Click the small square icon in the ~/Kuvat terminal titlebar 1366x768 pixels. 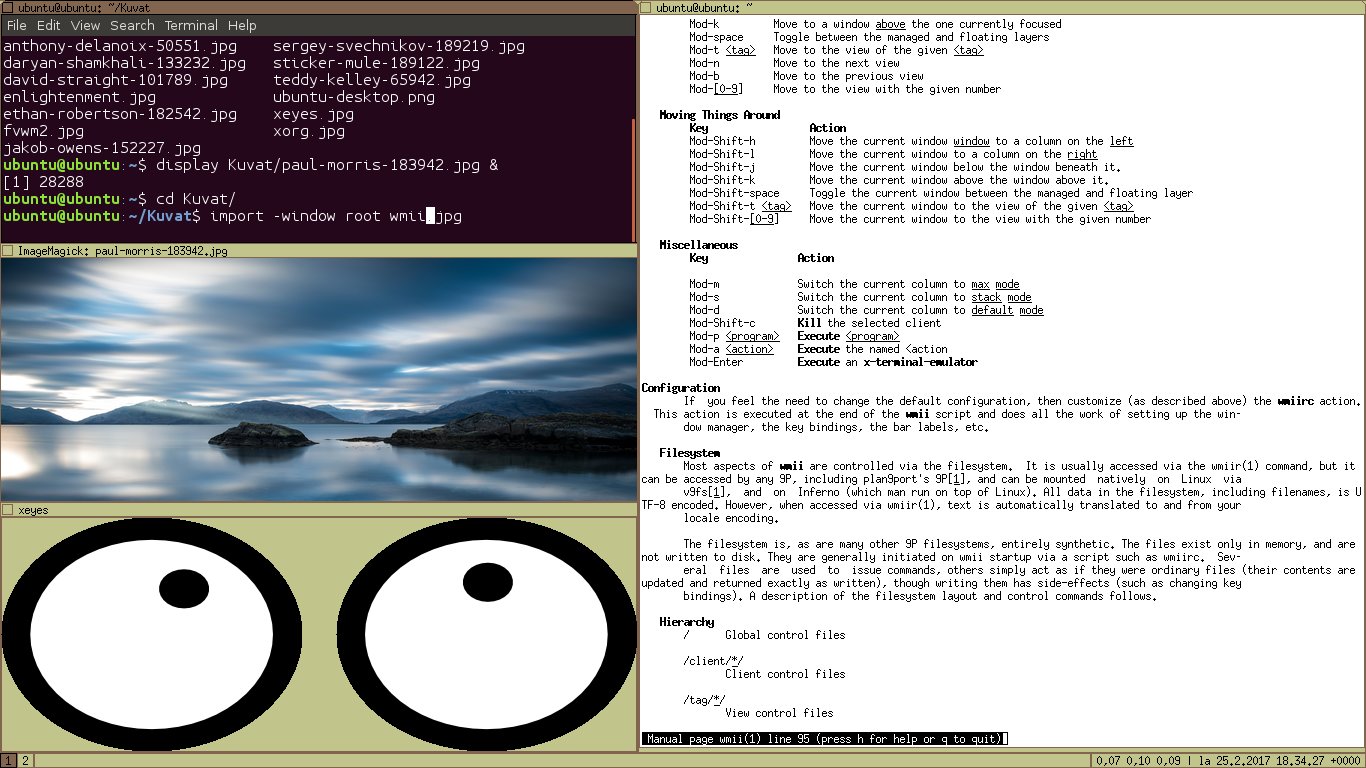tap(8, 7)
